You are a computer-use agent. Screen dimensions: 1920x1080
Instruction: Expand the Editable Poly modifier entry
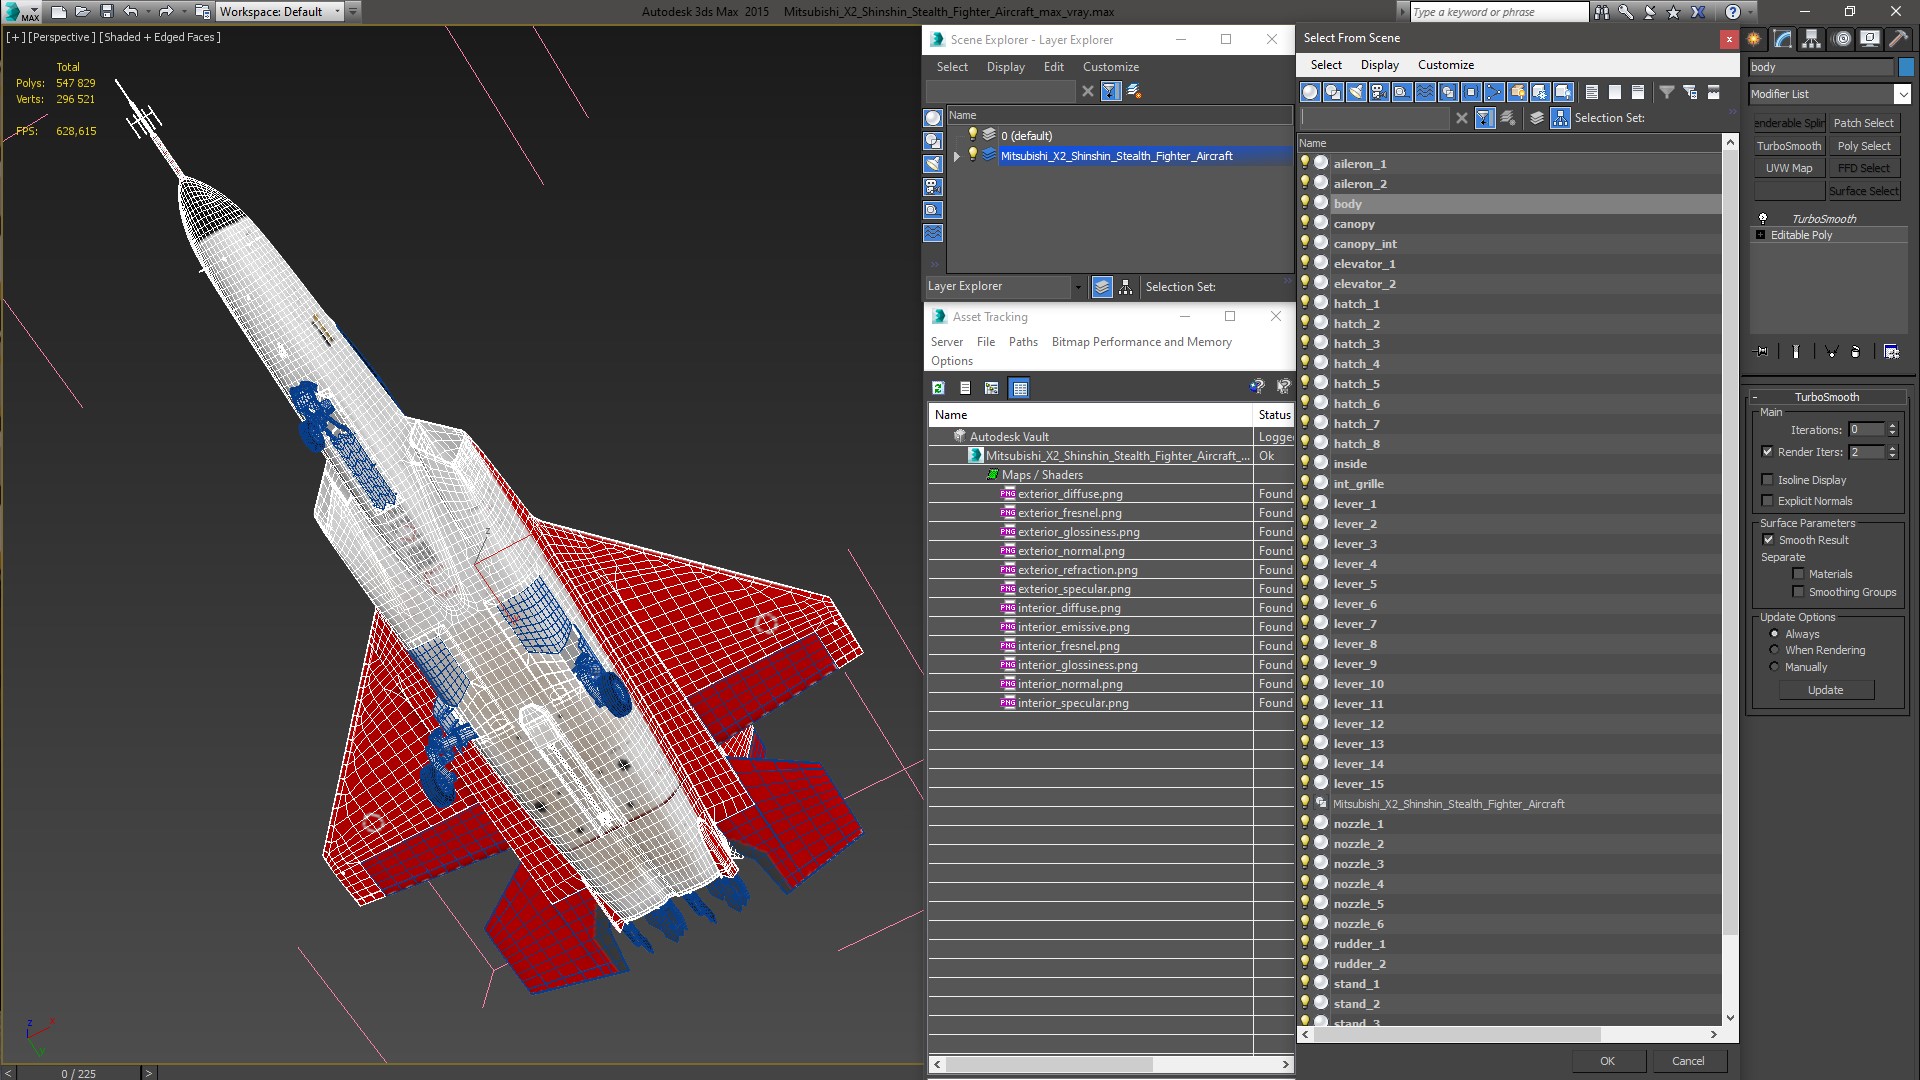[1760, 235]
